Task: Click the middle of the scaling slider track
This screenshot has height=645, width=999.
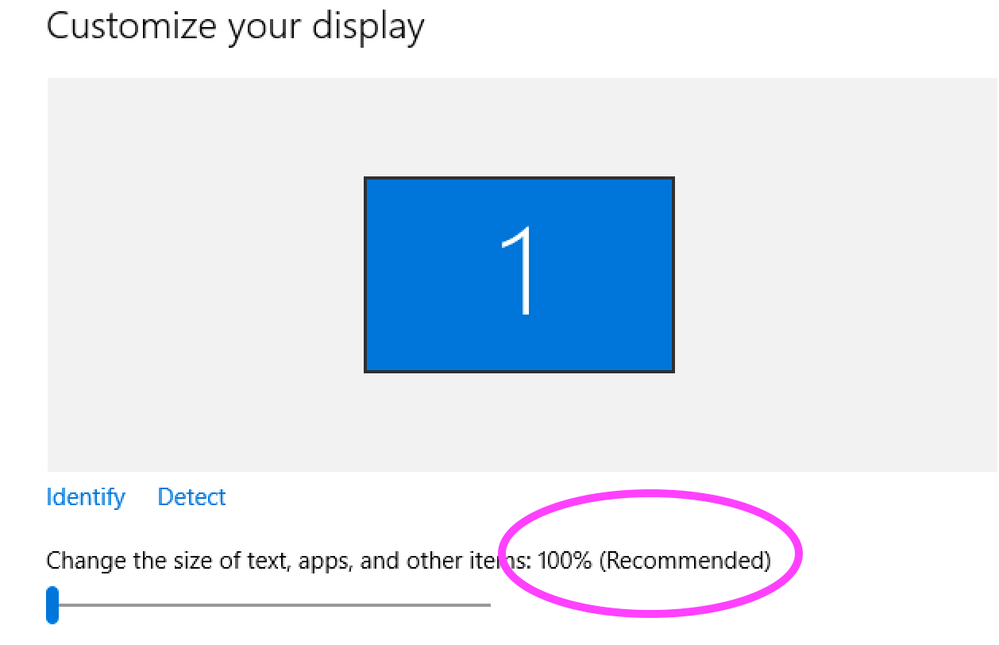Action: (272, 605)
